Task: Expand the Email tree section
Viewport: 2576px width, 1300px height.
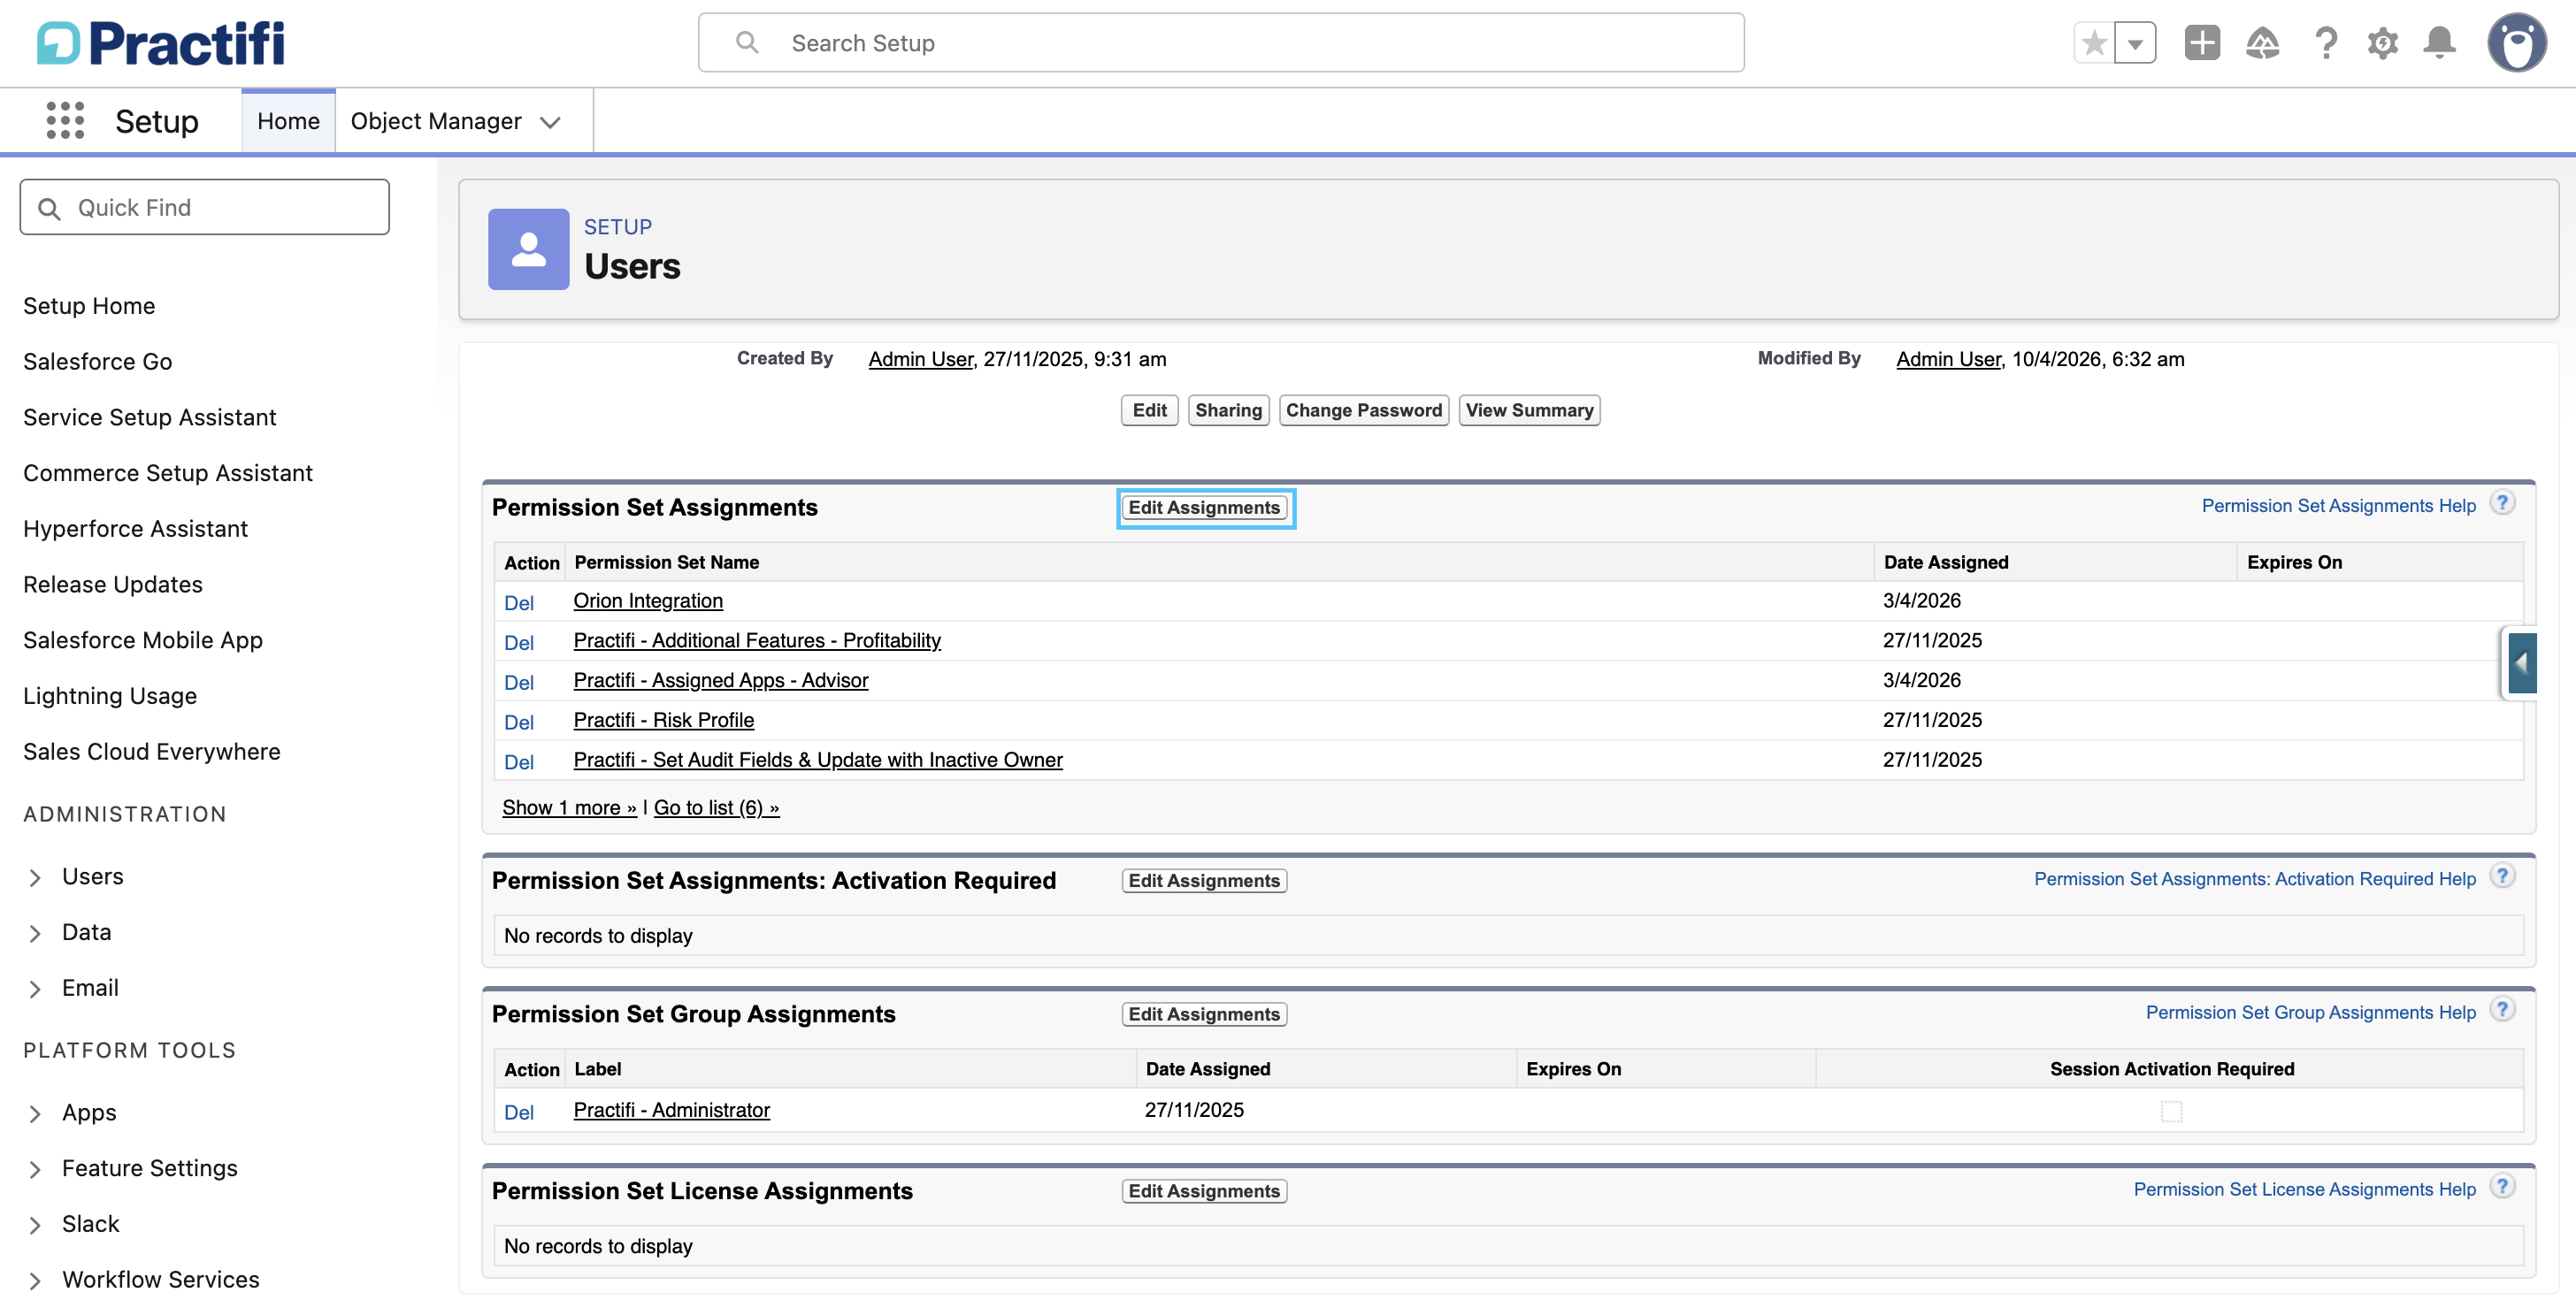Action: (35, 989)
